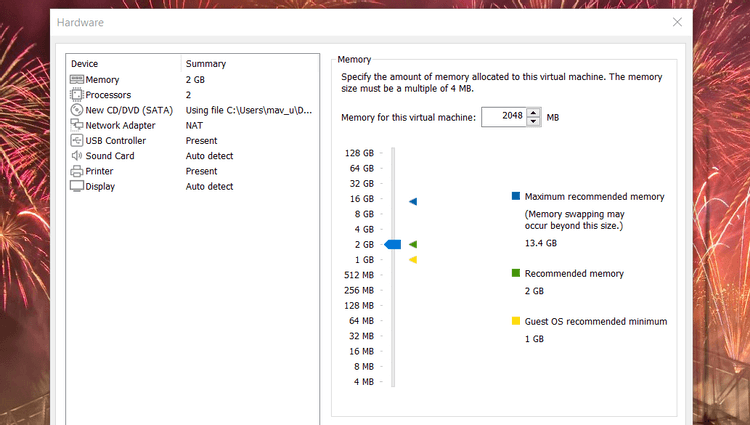Select the Printer row in device list
This screenshot has width=750, height=425.
pos(192,171)
